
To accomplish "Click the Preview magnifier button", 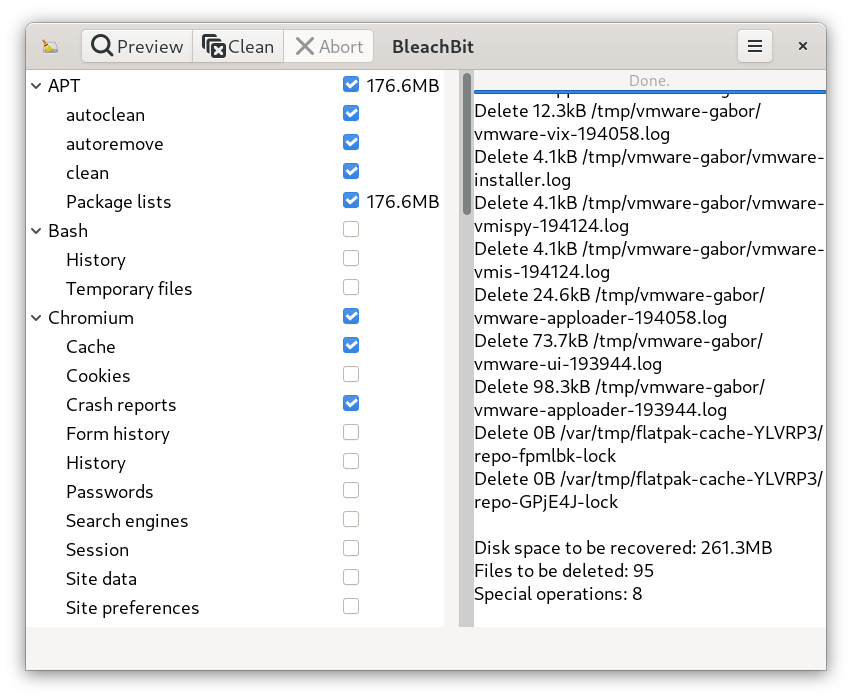I will (137, 46).
